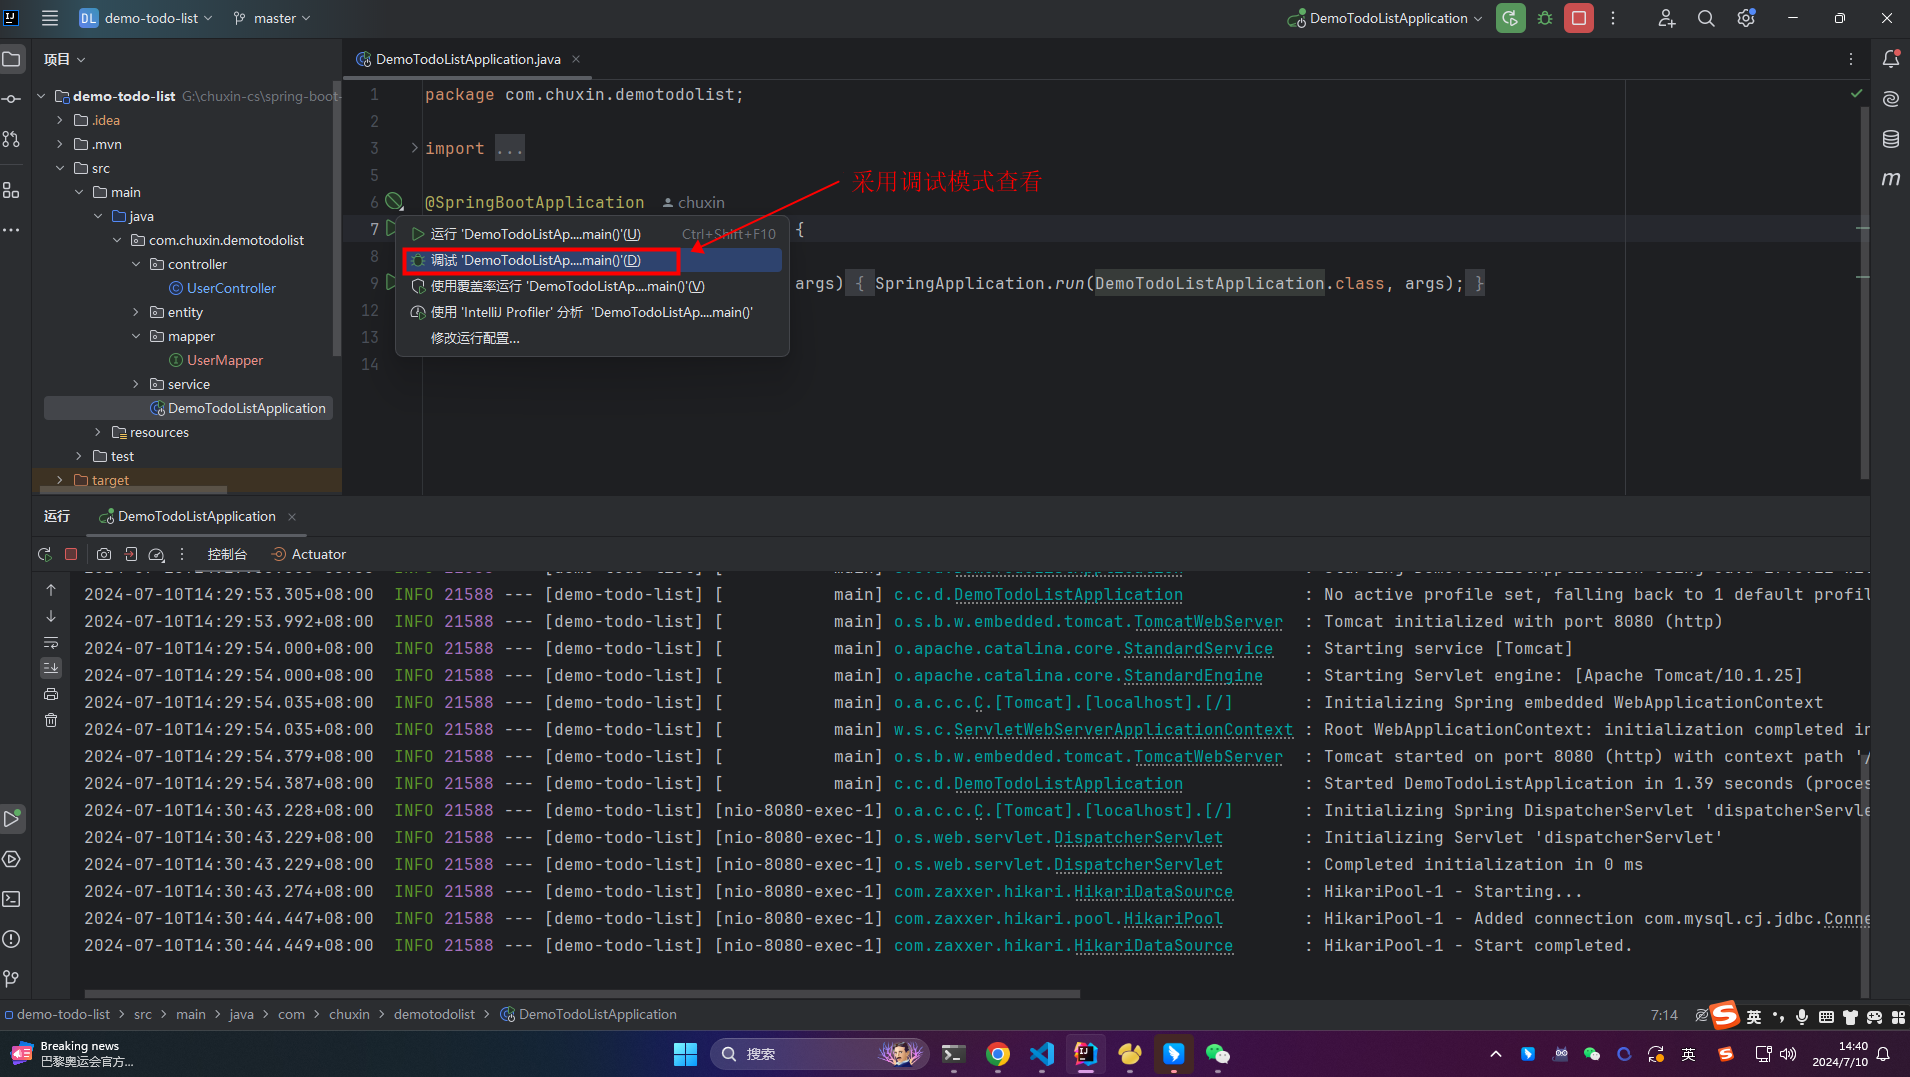Open the Database tool window

point(1891,139)
